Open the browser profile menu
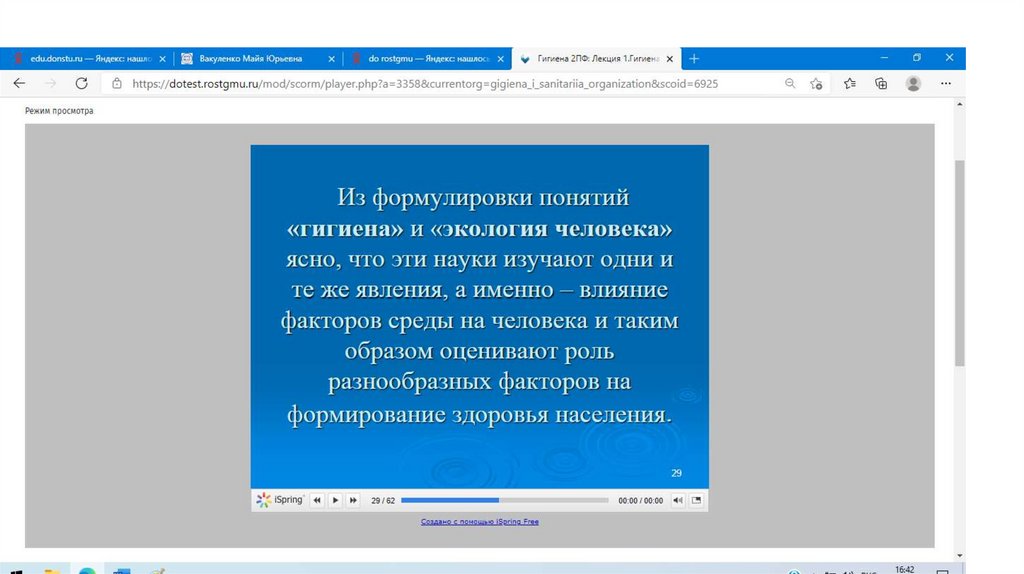Screen dimensions: 1024x574 913,84
